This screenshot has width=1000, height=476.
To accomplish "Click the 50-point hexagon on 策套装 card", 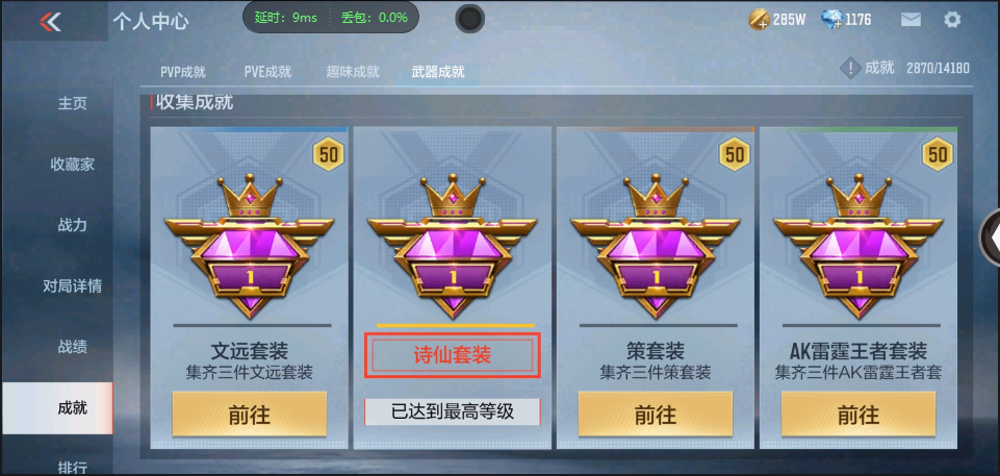I will click(735, 154).
